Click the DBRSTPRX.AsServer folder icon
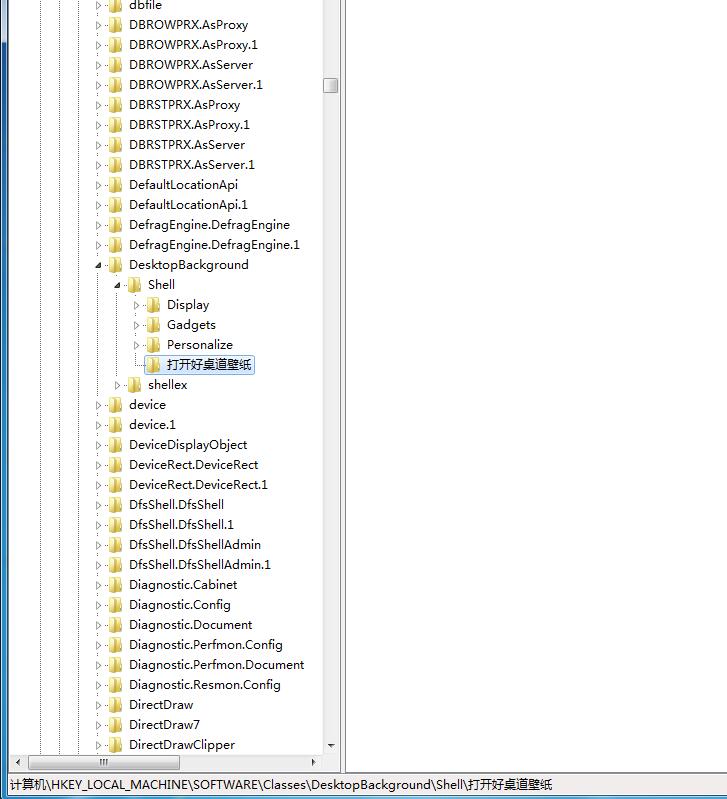The width and height of the screenshot is (727, 799). (x=116, y=145)
